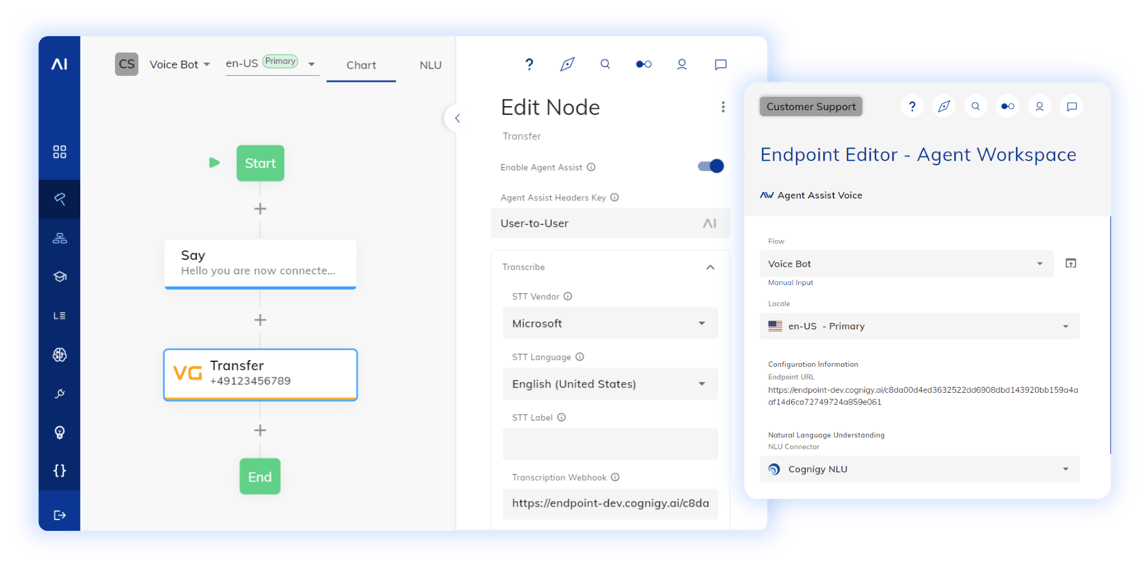
Task: Switch to the Chart tab
Action: coord(361,65)
